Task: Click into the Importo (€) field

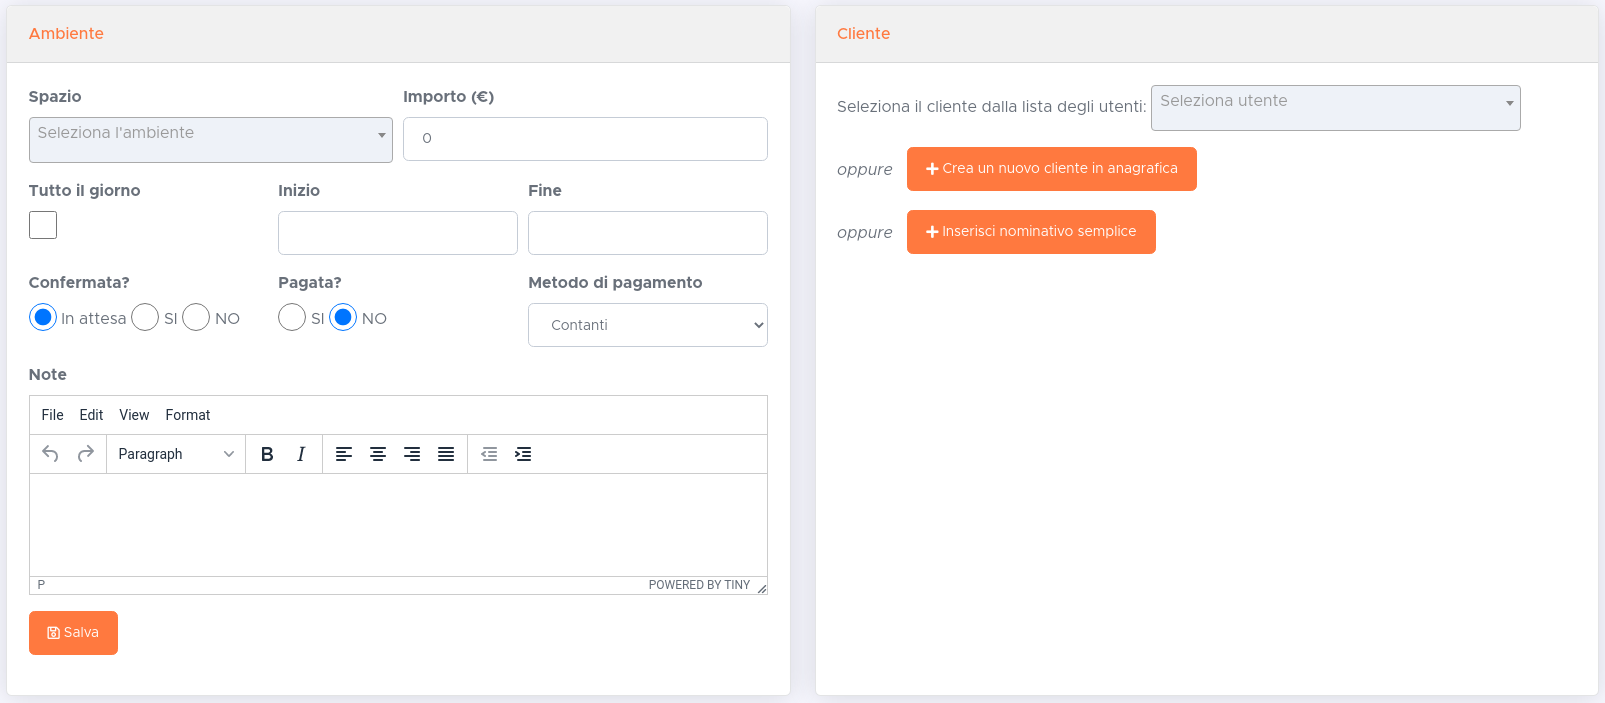Action: click(585, 139)
